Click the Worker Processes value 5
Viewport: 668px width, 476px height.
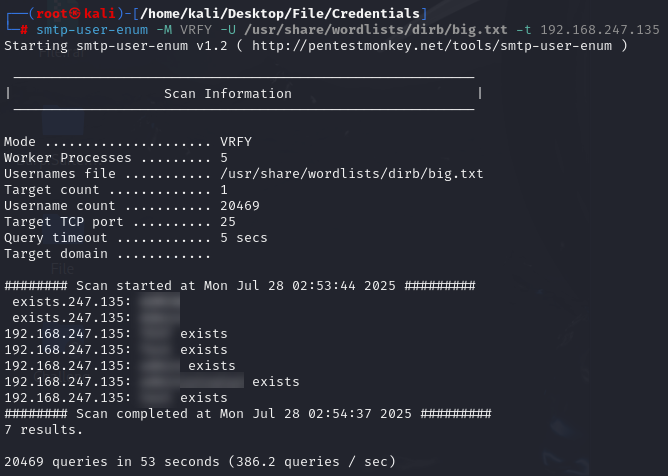(x=224, y=158)
